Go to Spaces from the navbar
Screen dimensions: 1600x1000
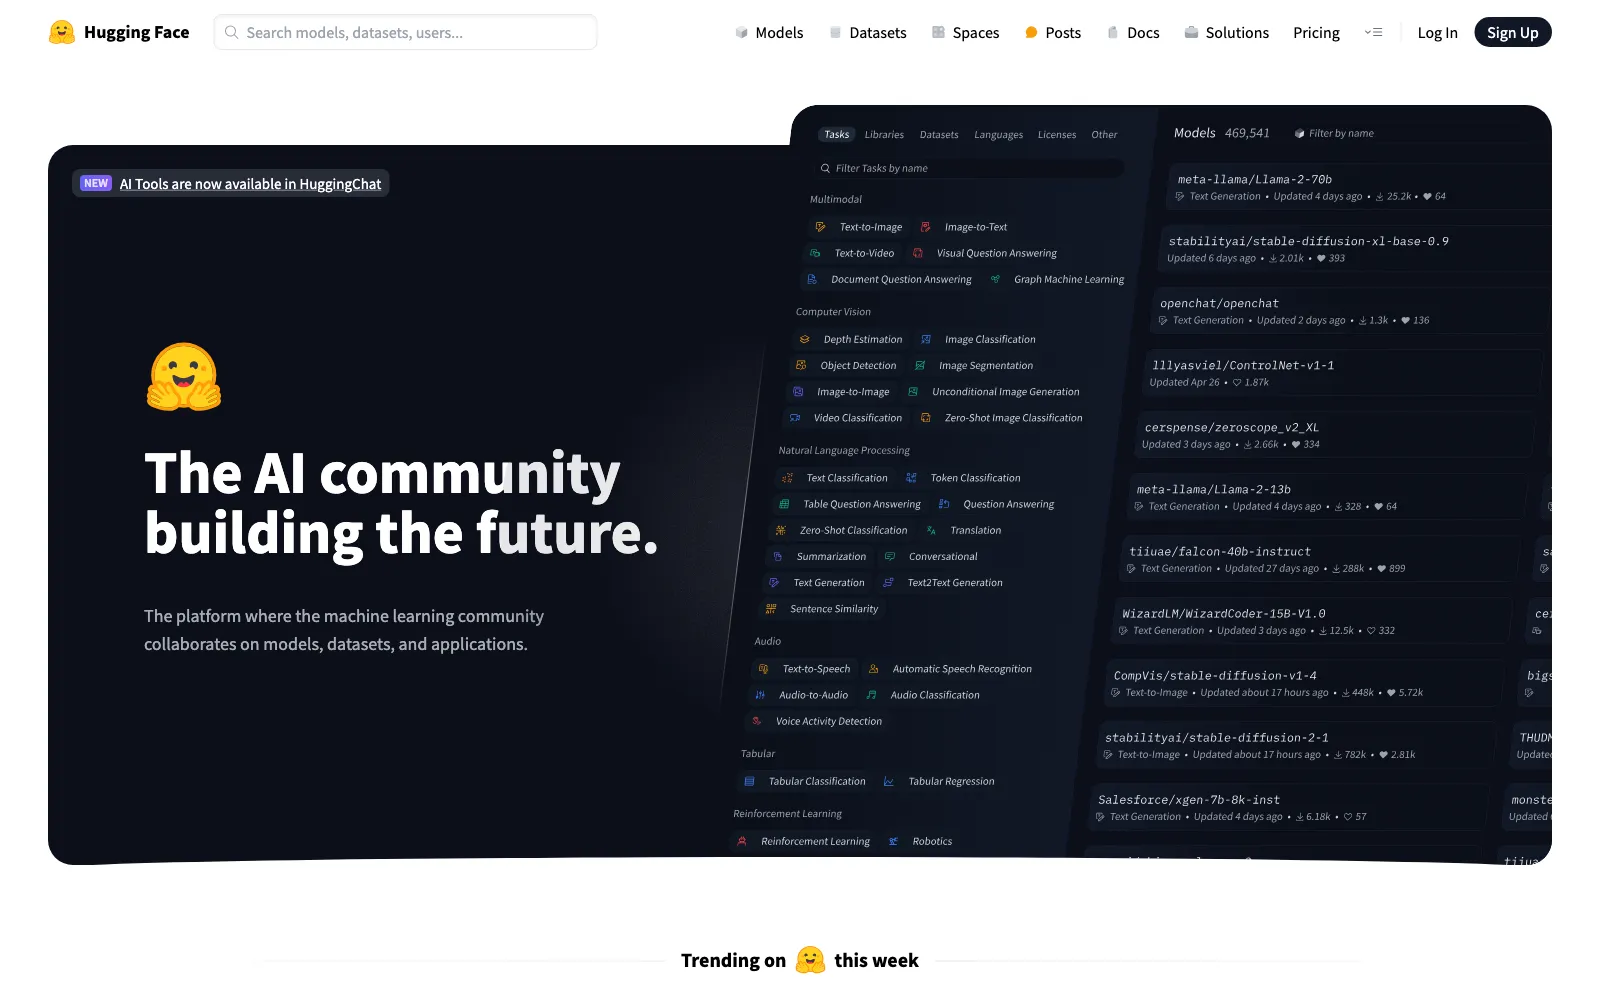coord(965,32)
